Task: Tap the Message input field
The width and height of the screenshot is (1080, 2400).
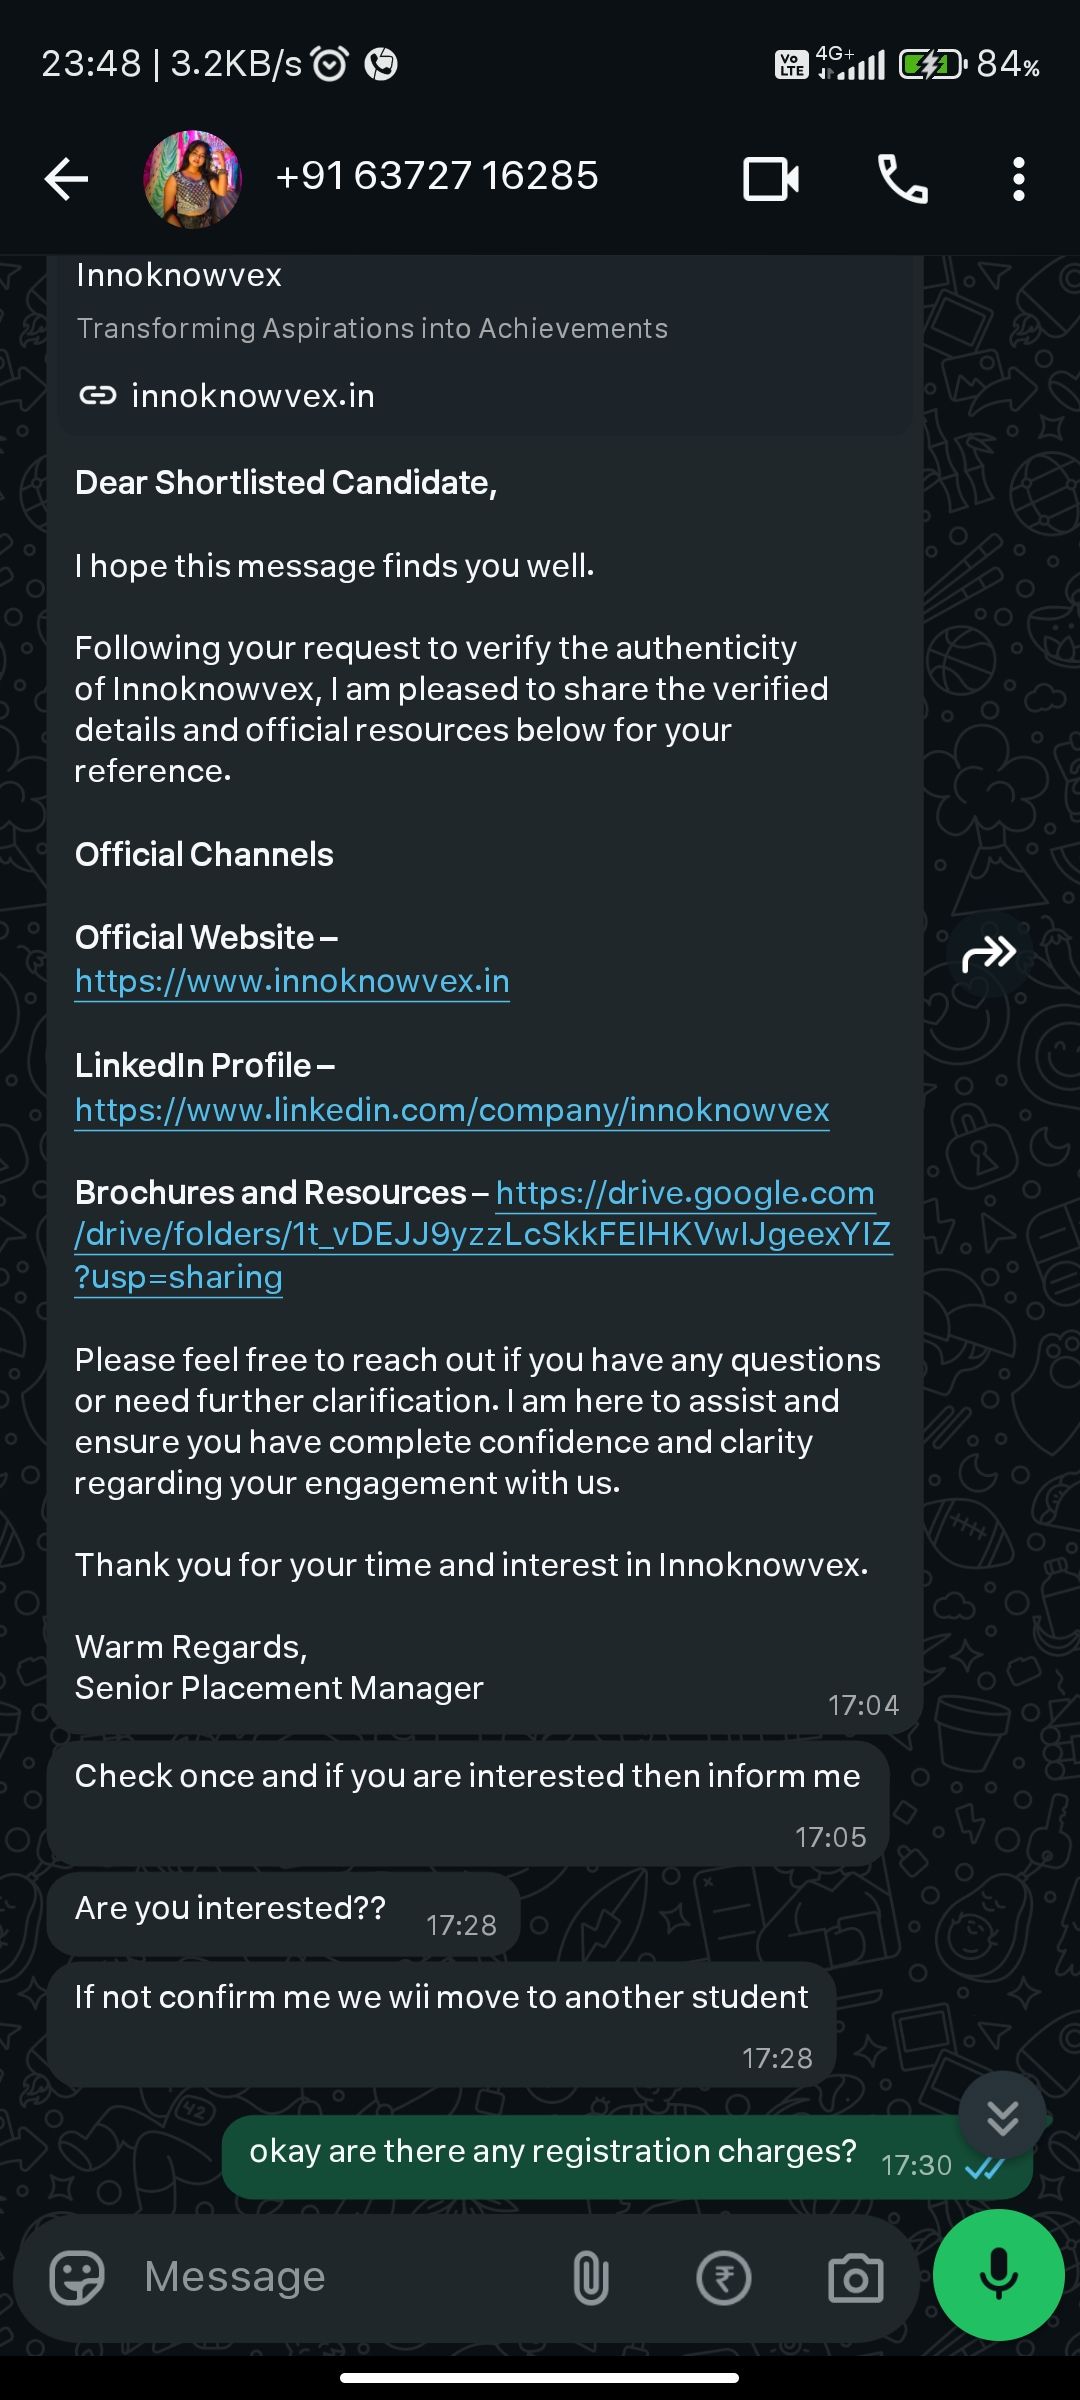Action: tap(340, 2277)
